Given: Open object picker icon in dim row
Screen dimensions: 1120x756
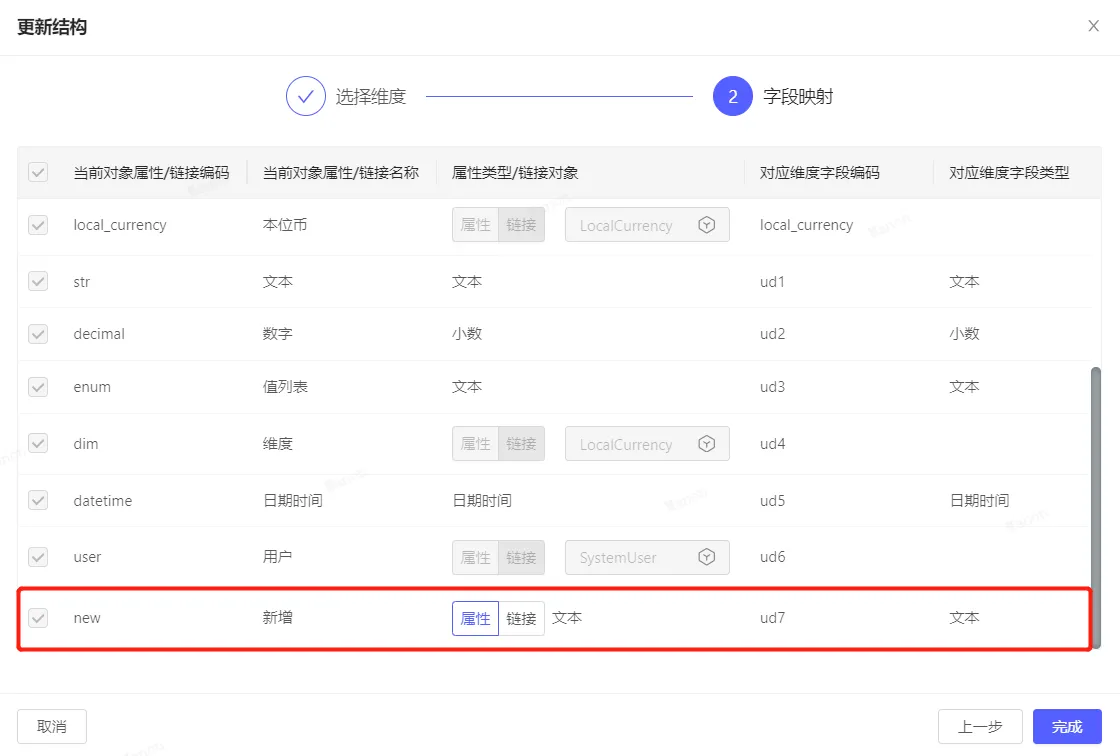Looking at the screenshot, I should (706, 444).
